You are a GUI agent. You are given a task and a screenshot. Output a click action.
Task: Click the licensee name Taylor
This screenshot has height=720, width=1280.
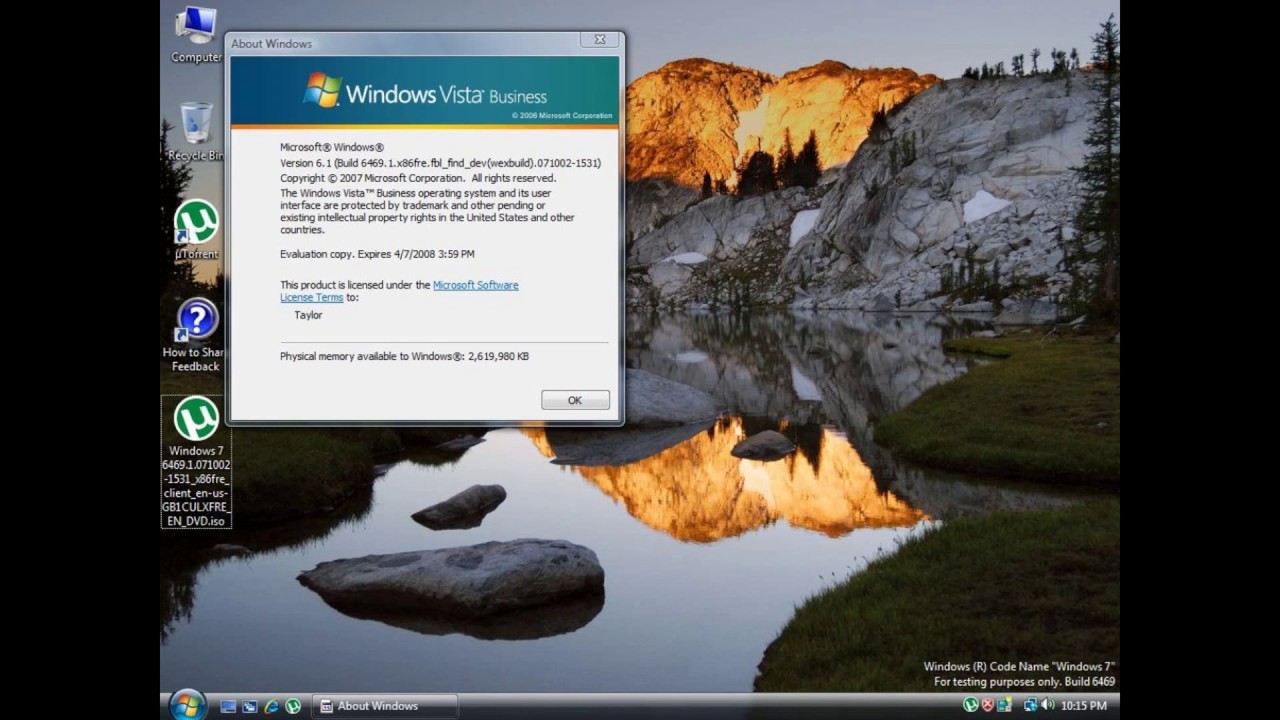pos(308,315)
